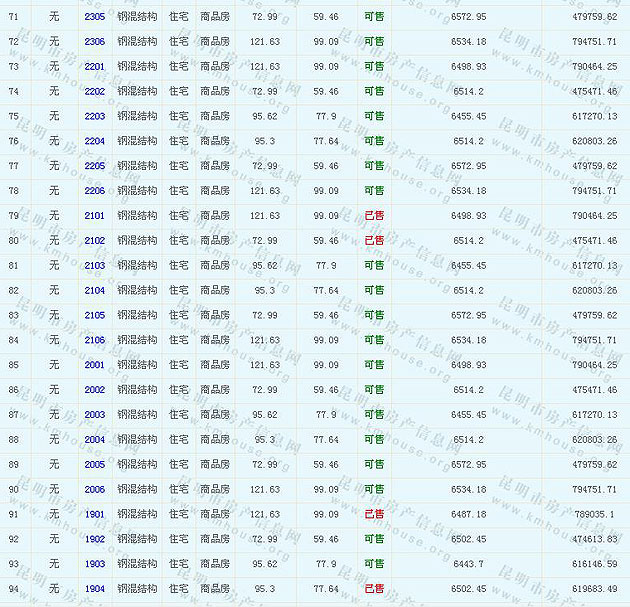Open details for room 2203
The image size is (630, 607).
coord(94,116)
